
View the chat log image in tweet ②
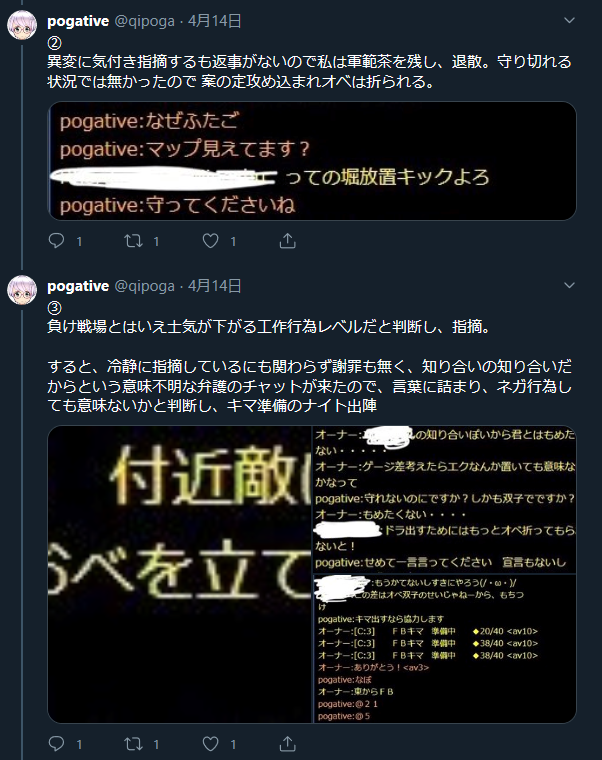tap(312, 161)
